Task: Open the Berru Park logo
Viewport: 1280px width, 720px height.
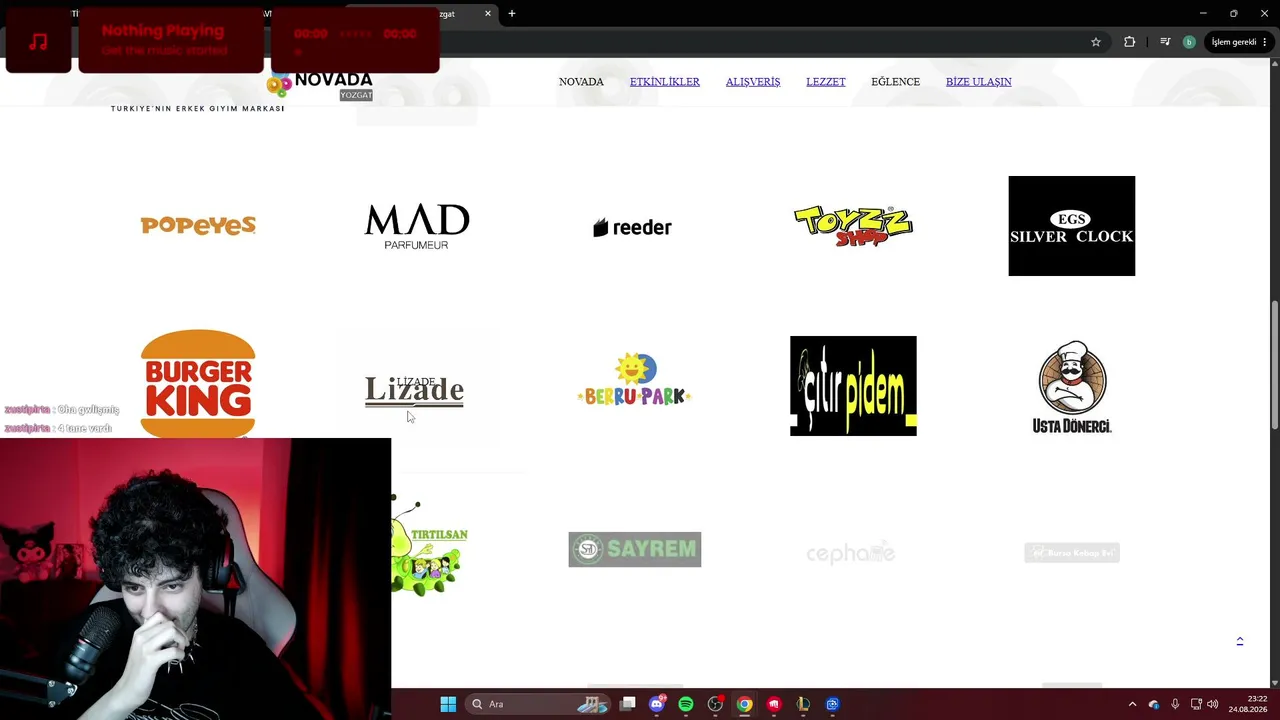Action: pyautogui.click(x=634, y=380)
